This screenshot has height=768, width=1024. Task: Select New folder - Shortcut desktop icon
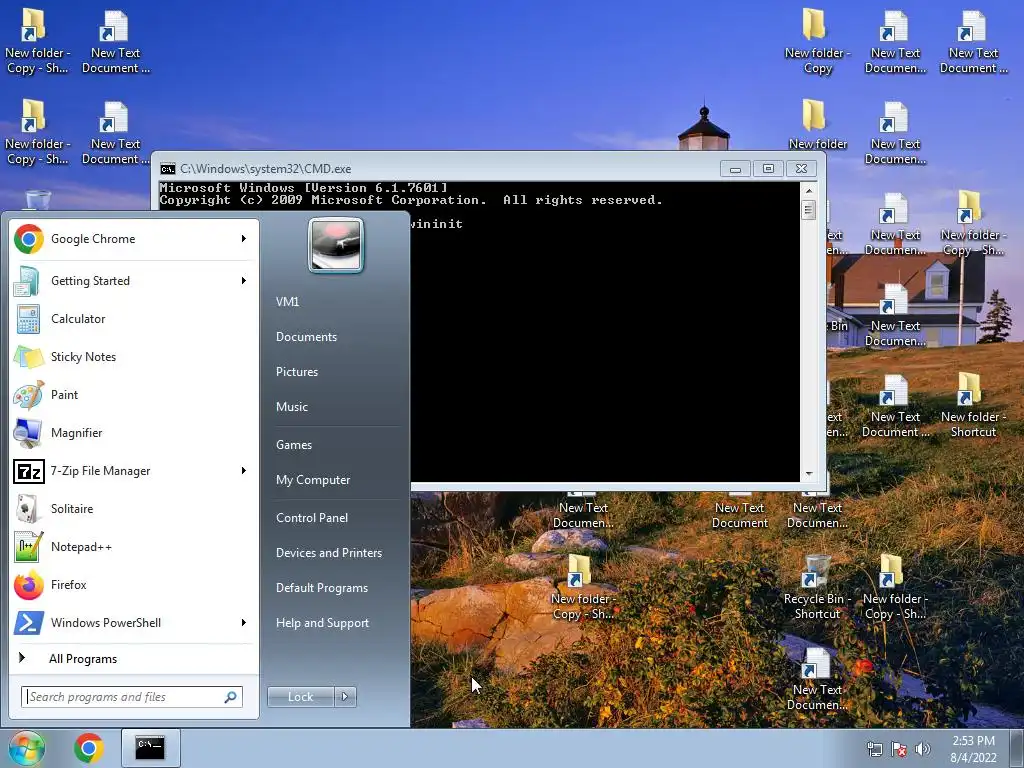pos(973,405)
